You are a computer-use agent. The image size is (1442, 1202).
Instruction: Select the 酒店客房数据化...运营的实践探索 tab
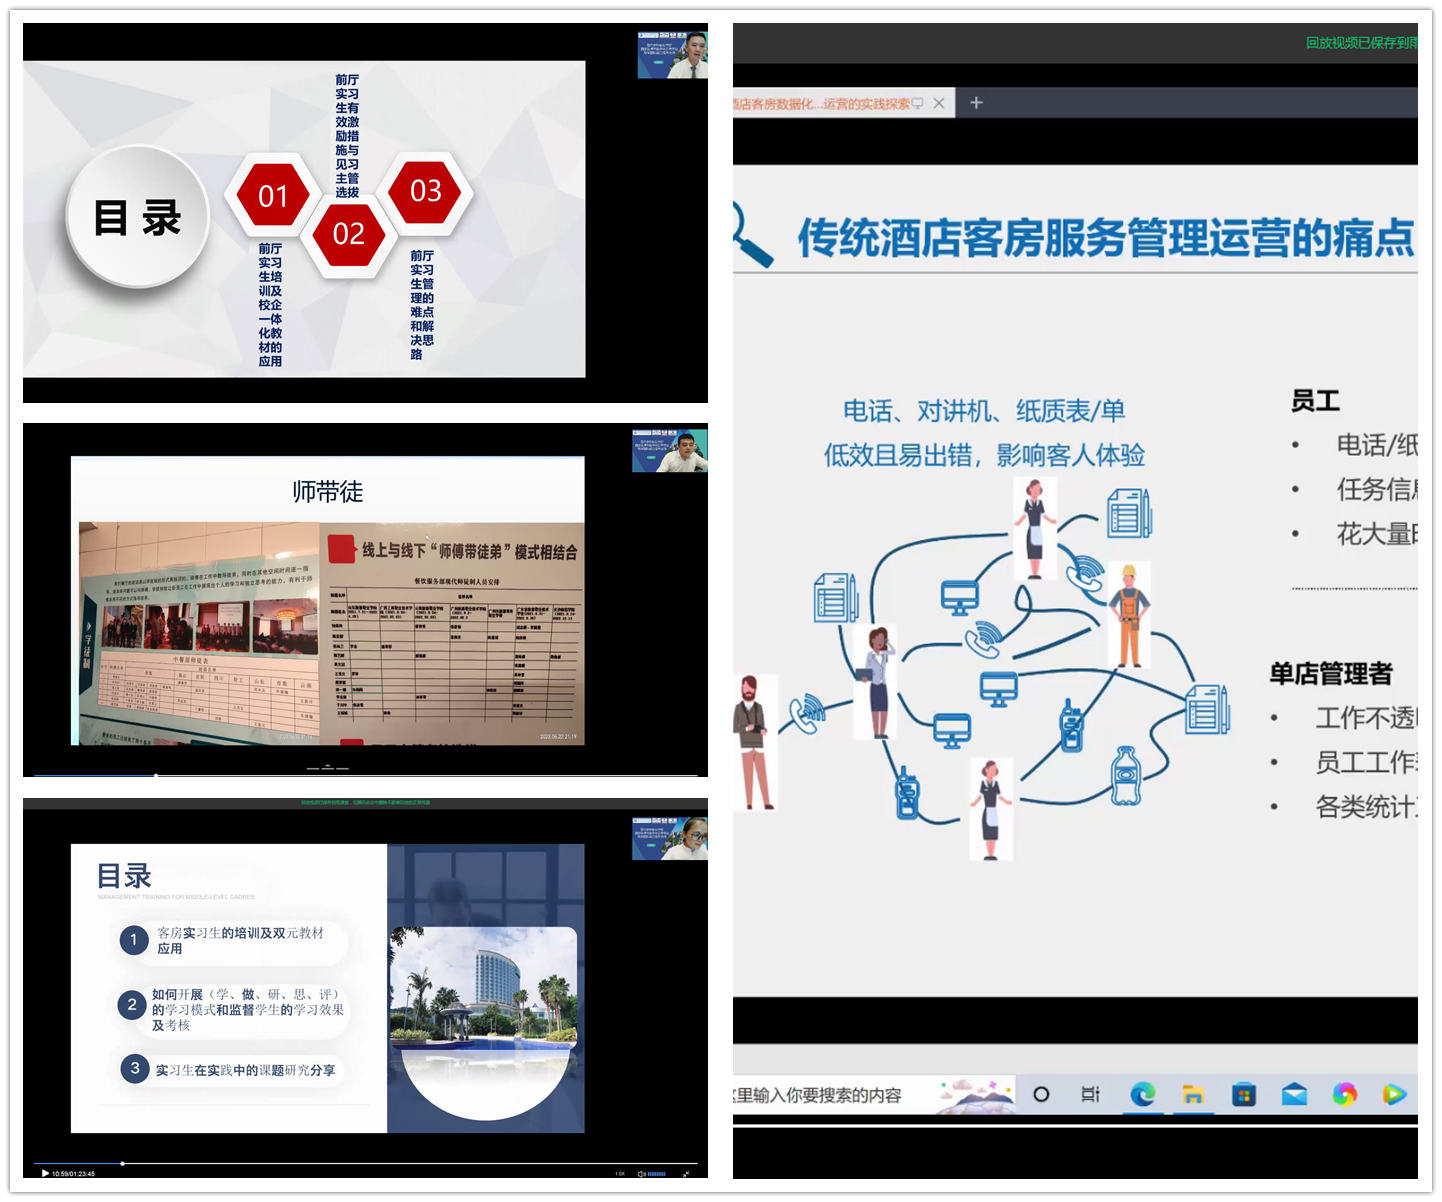(x=822, y=103)
